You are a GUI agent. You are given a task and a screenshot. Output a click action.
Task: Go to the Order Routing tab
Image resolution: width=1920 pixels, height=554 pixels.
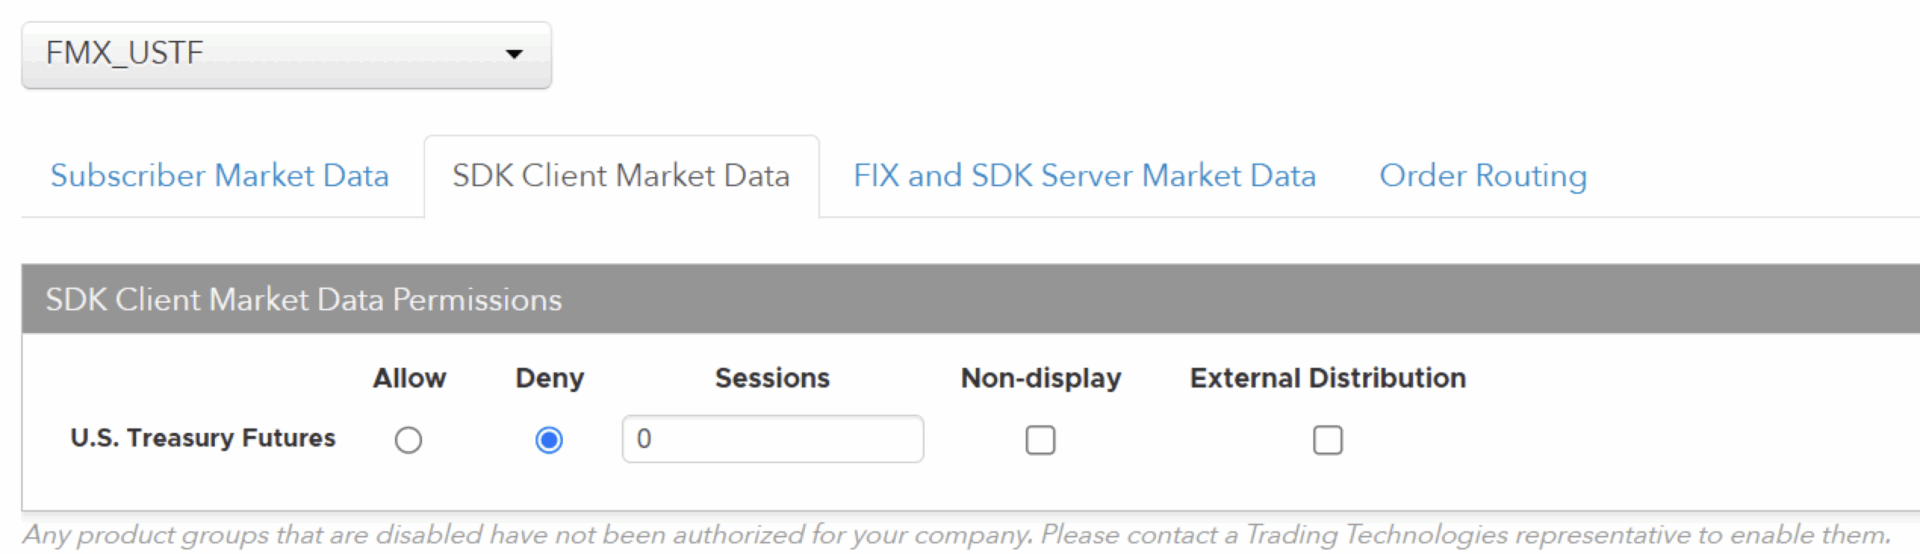pyautogui.click(x=1483, y=176)
